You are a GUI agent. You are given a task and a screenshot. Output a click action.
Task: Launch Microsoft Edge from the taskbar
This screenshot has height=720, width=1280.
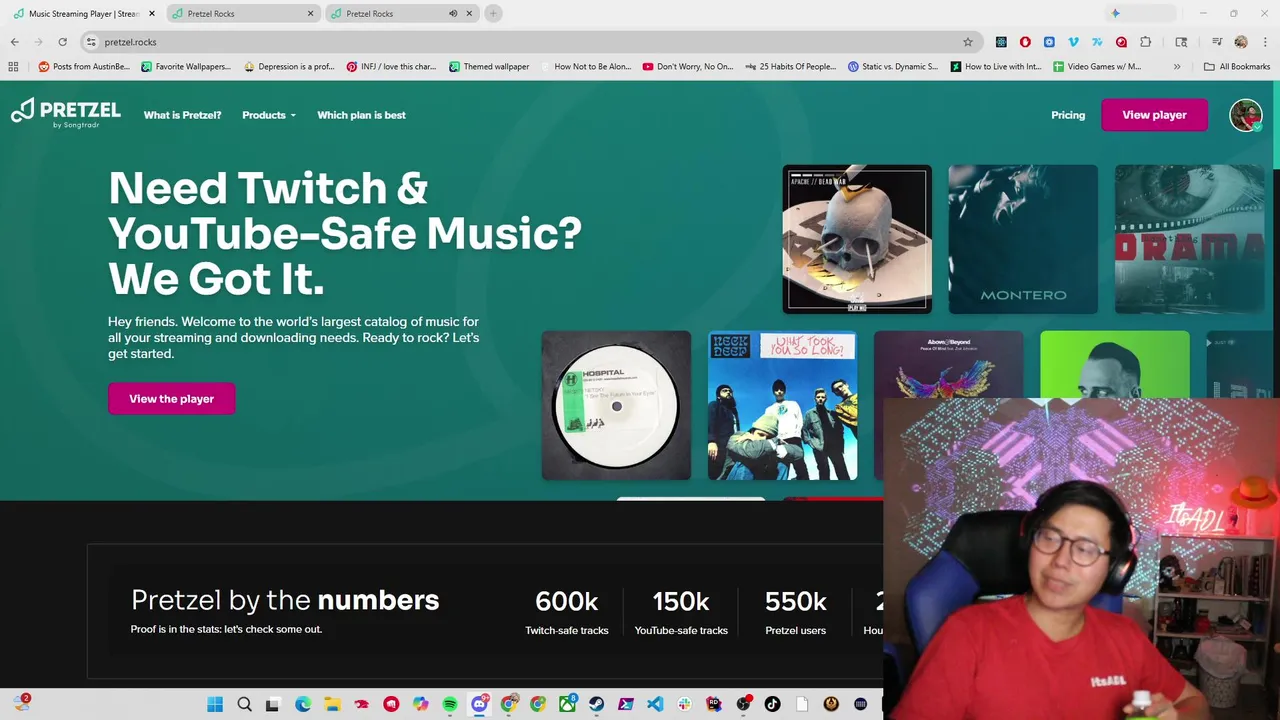pos(303,704)
